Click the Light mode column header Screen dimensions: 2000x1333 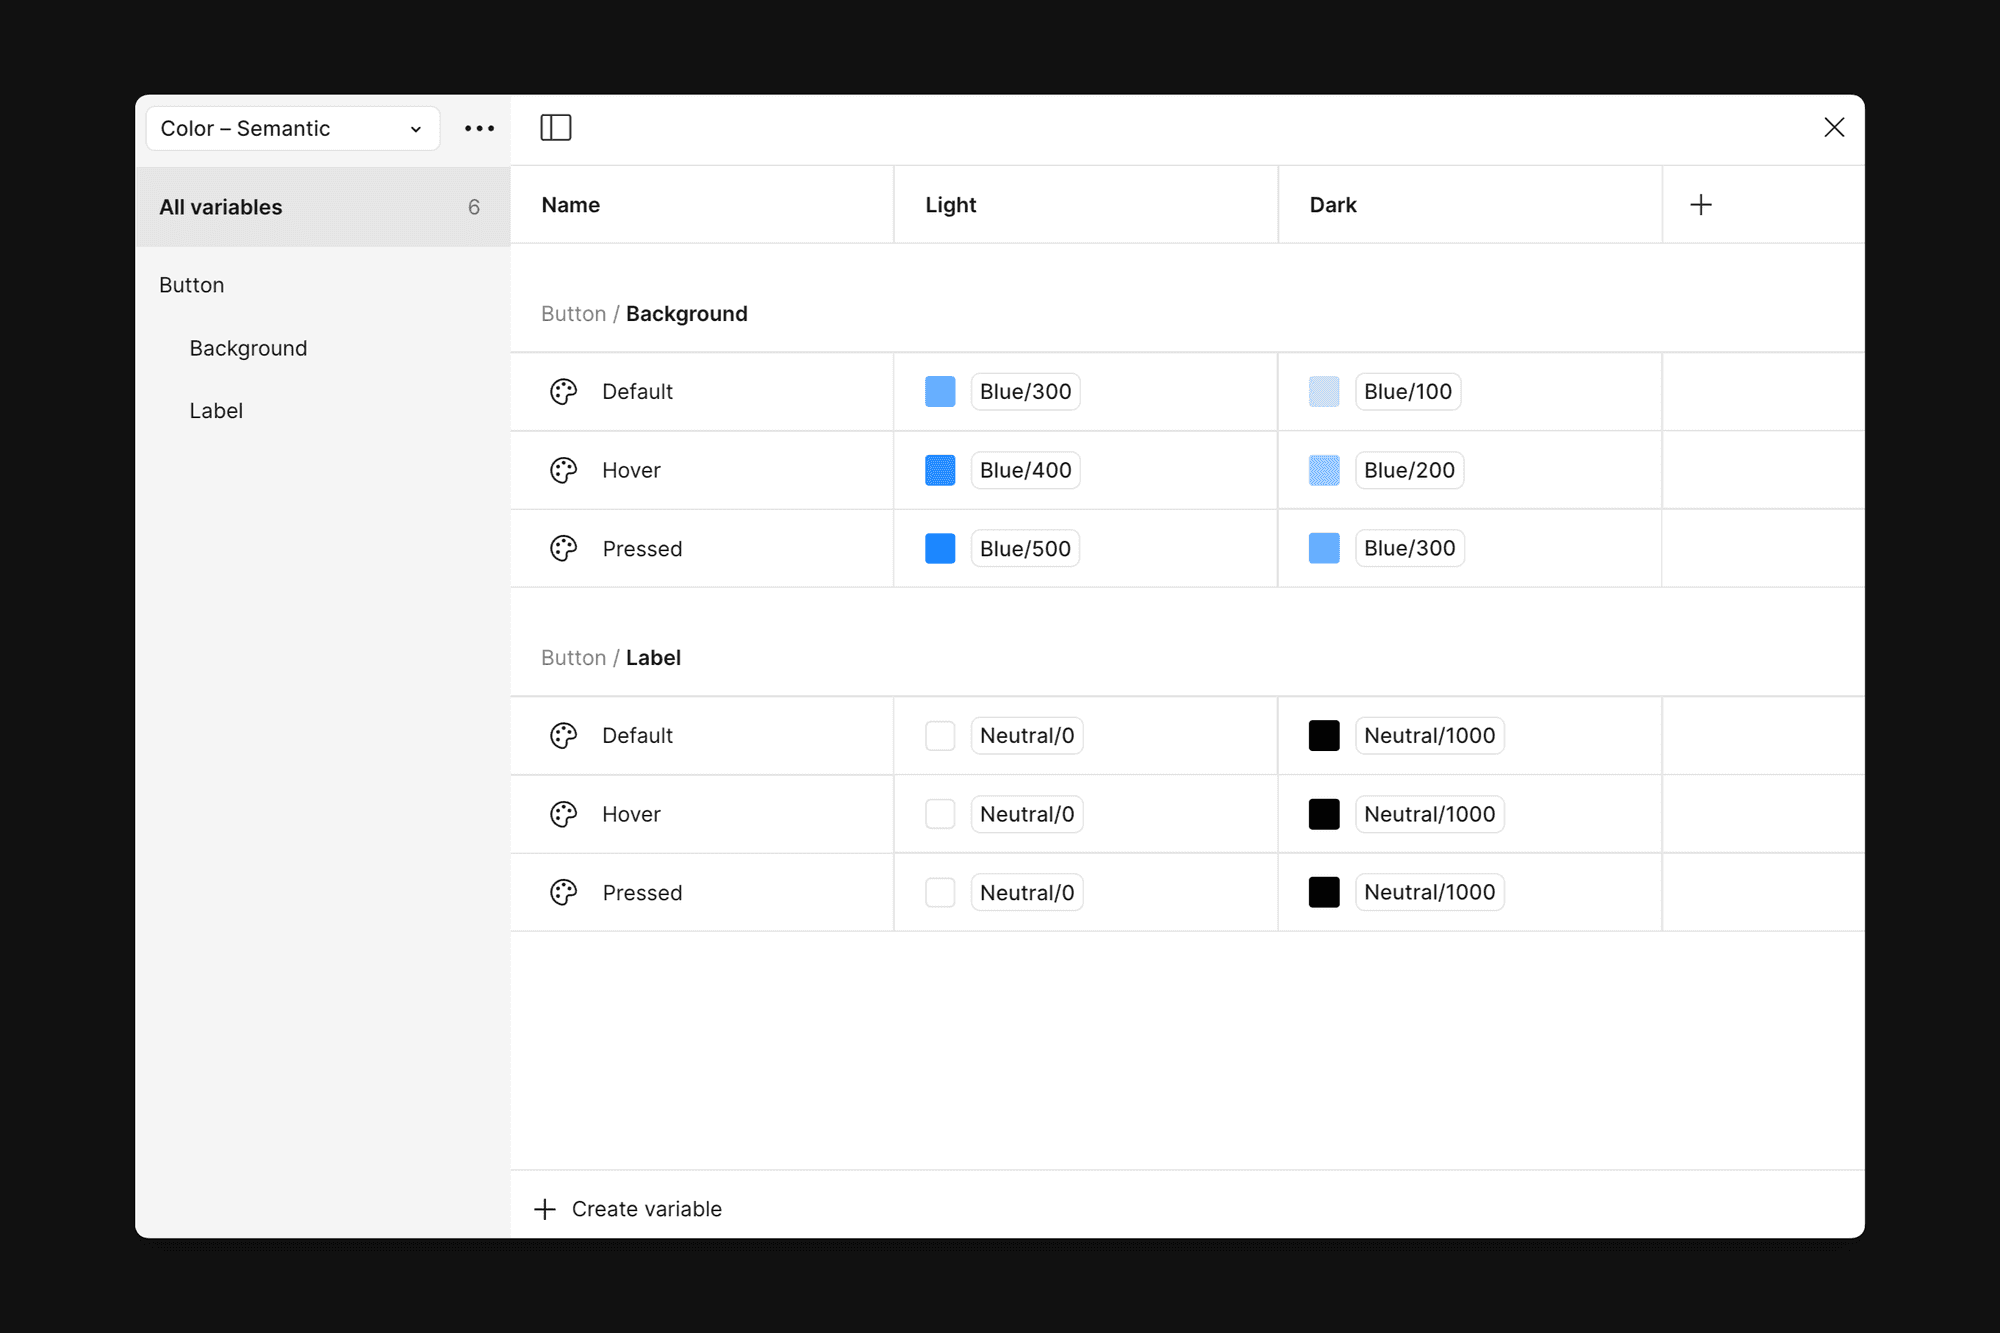pos(950,205)
